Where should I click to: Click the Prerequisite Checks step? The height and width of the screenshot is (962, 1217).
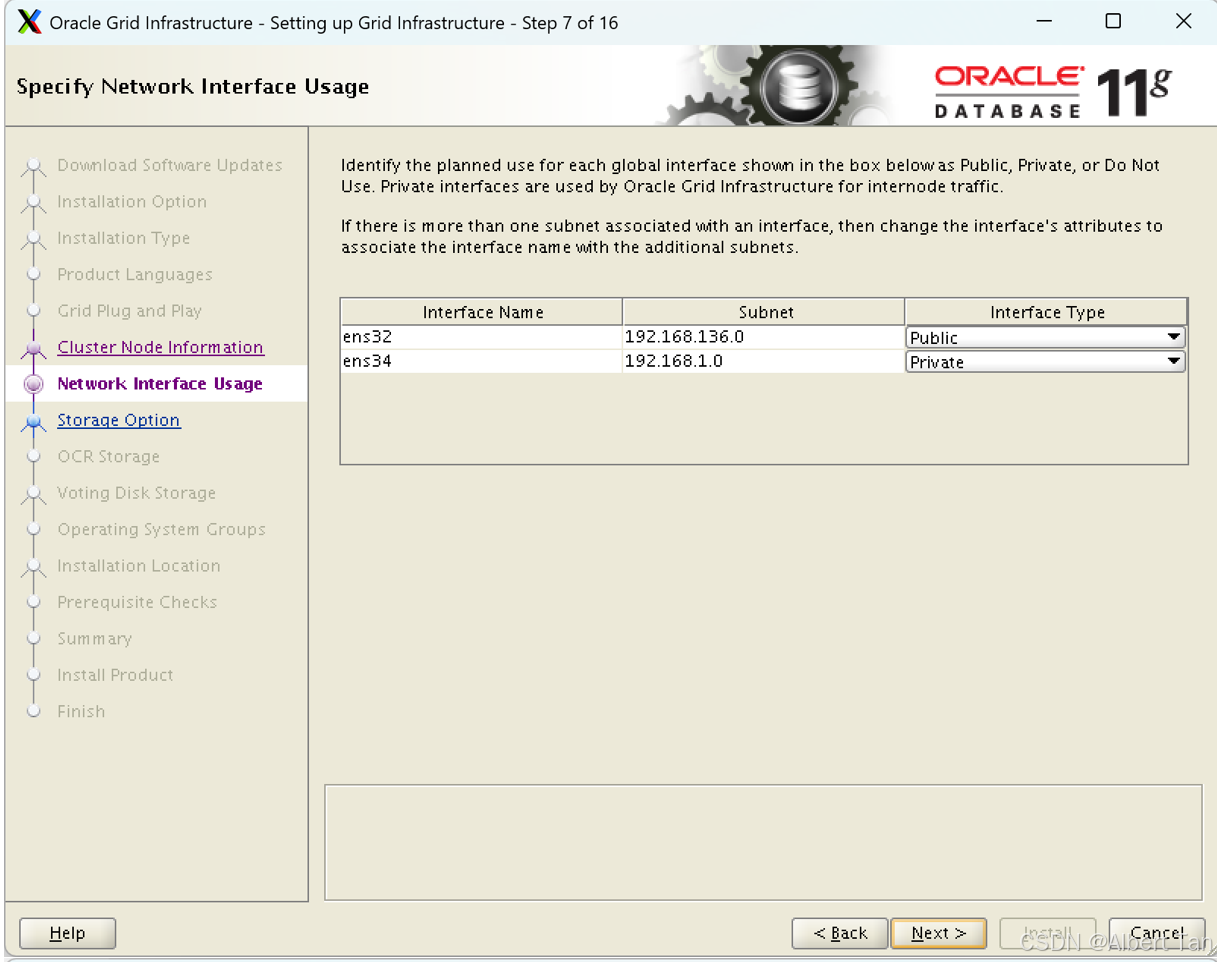[x=137, y=602]
